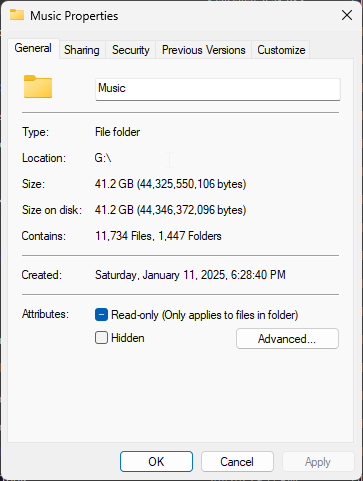Click the G:\ location value
This screenshot has width=363, height=481.
click(103, 158)
